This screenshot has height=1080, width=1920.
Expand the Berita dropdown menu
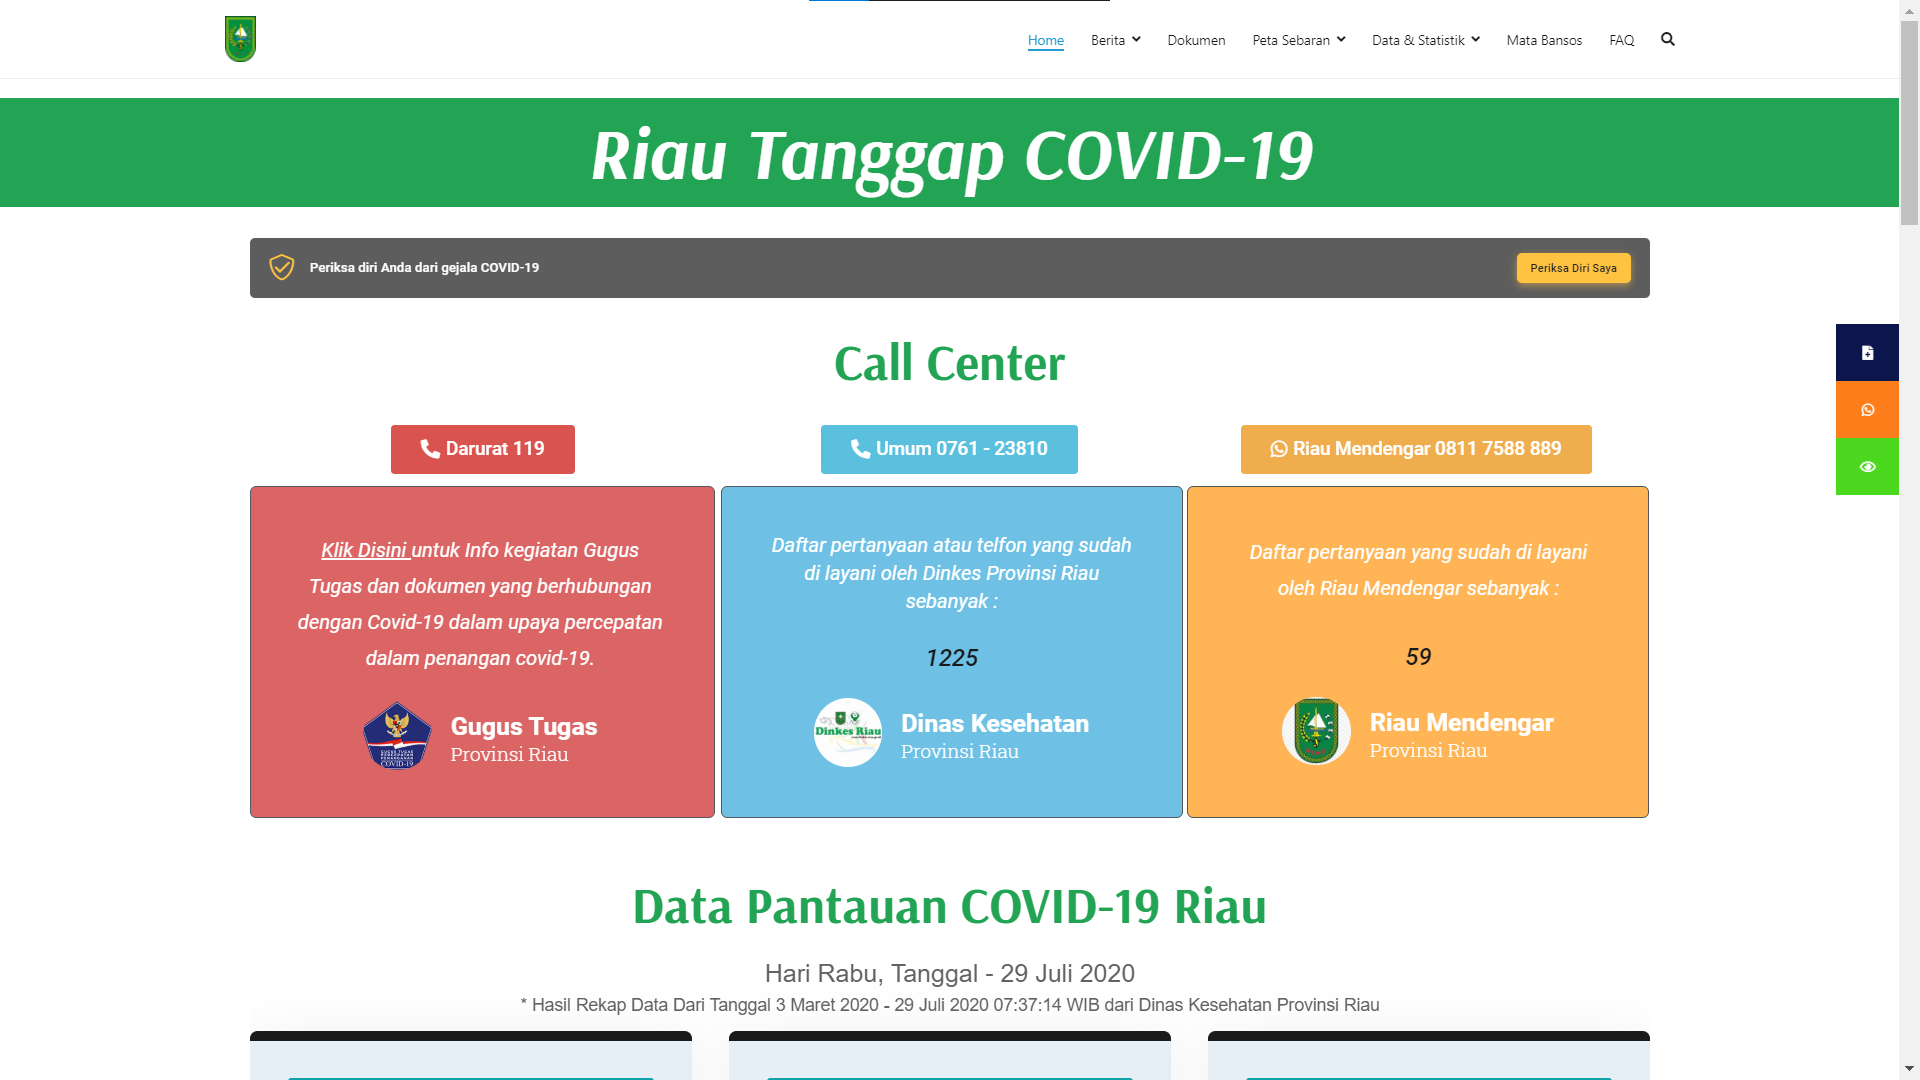pos(1115,40)
